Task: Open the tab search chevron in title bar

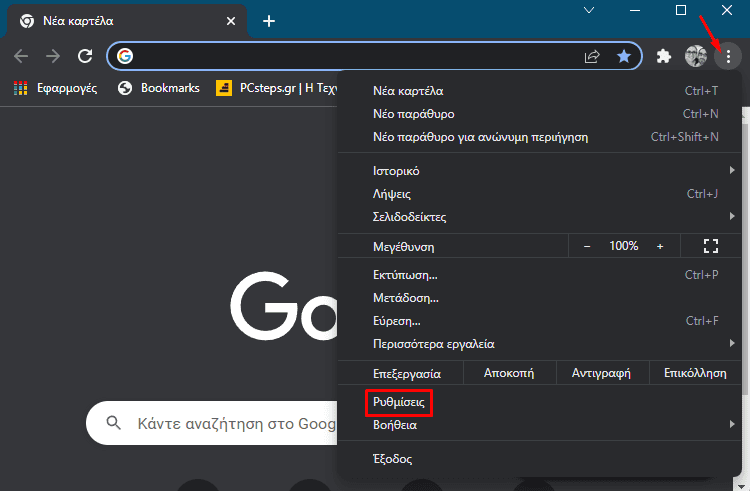Action: 589,10
